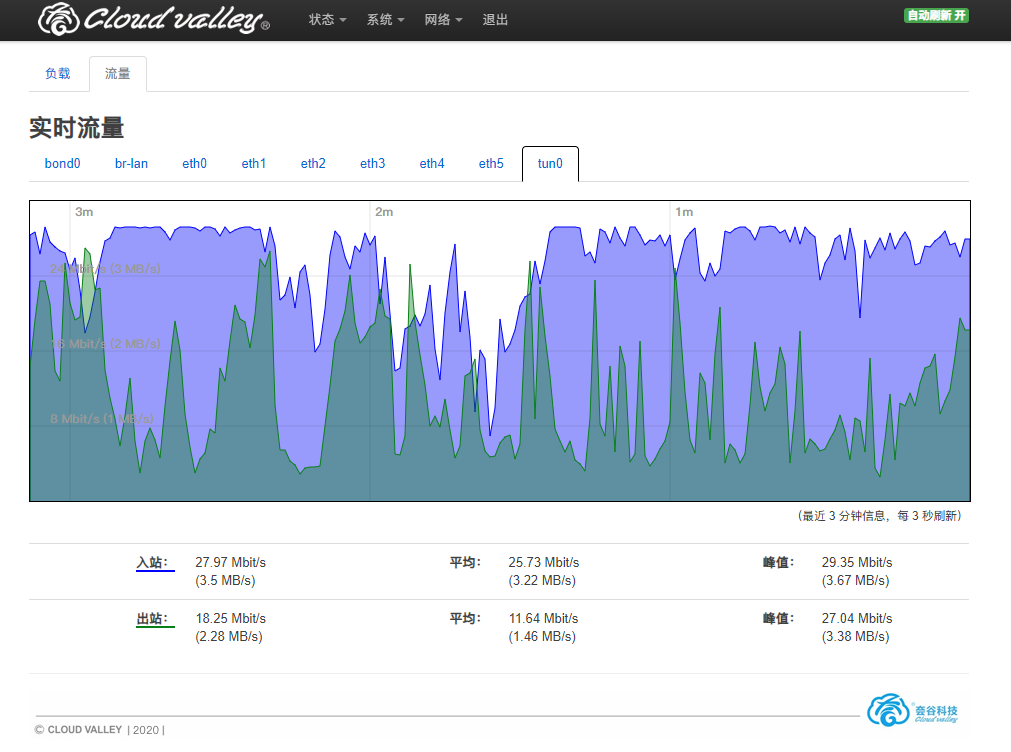Screen dimensions: 1011x752
Task: Toggle the auto-refresh (自动刷新) indicator
Action: tap(936, 16)
